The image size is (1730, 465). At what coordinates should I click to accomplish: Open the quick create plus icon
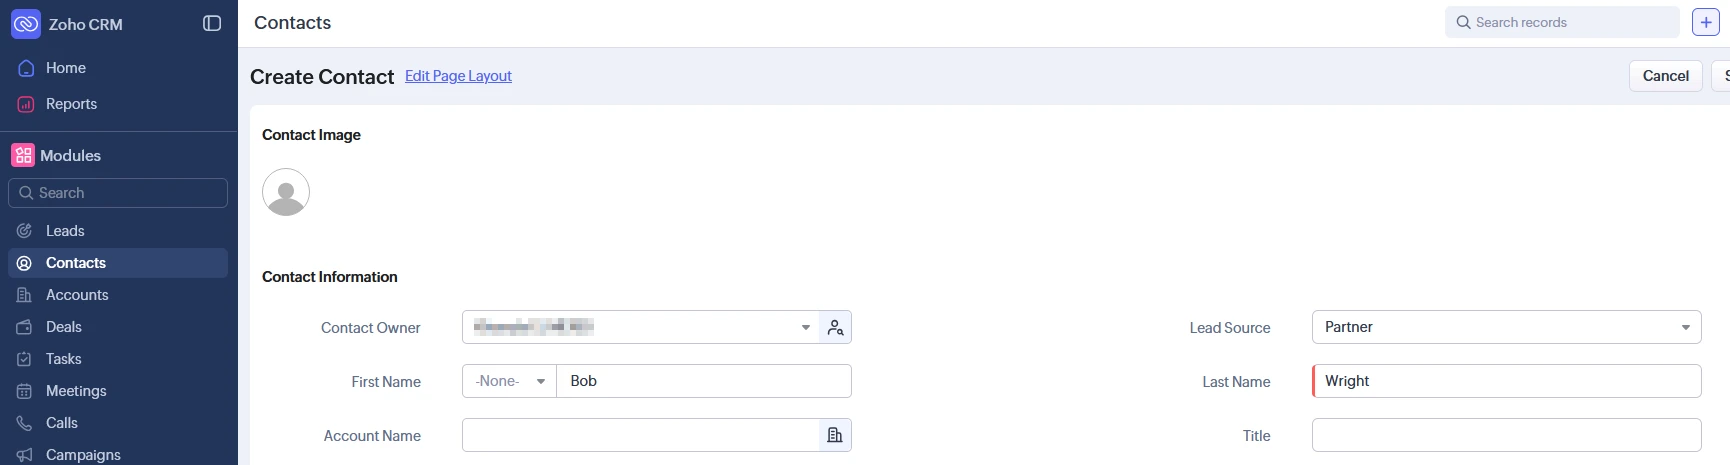1706,22
